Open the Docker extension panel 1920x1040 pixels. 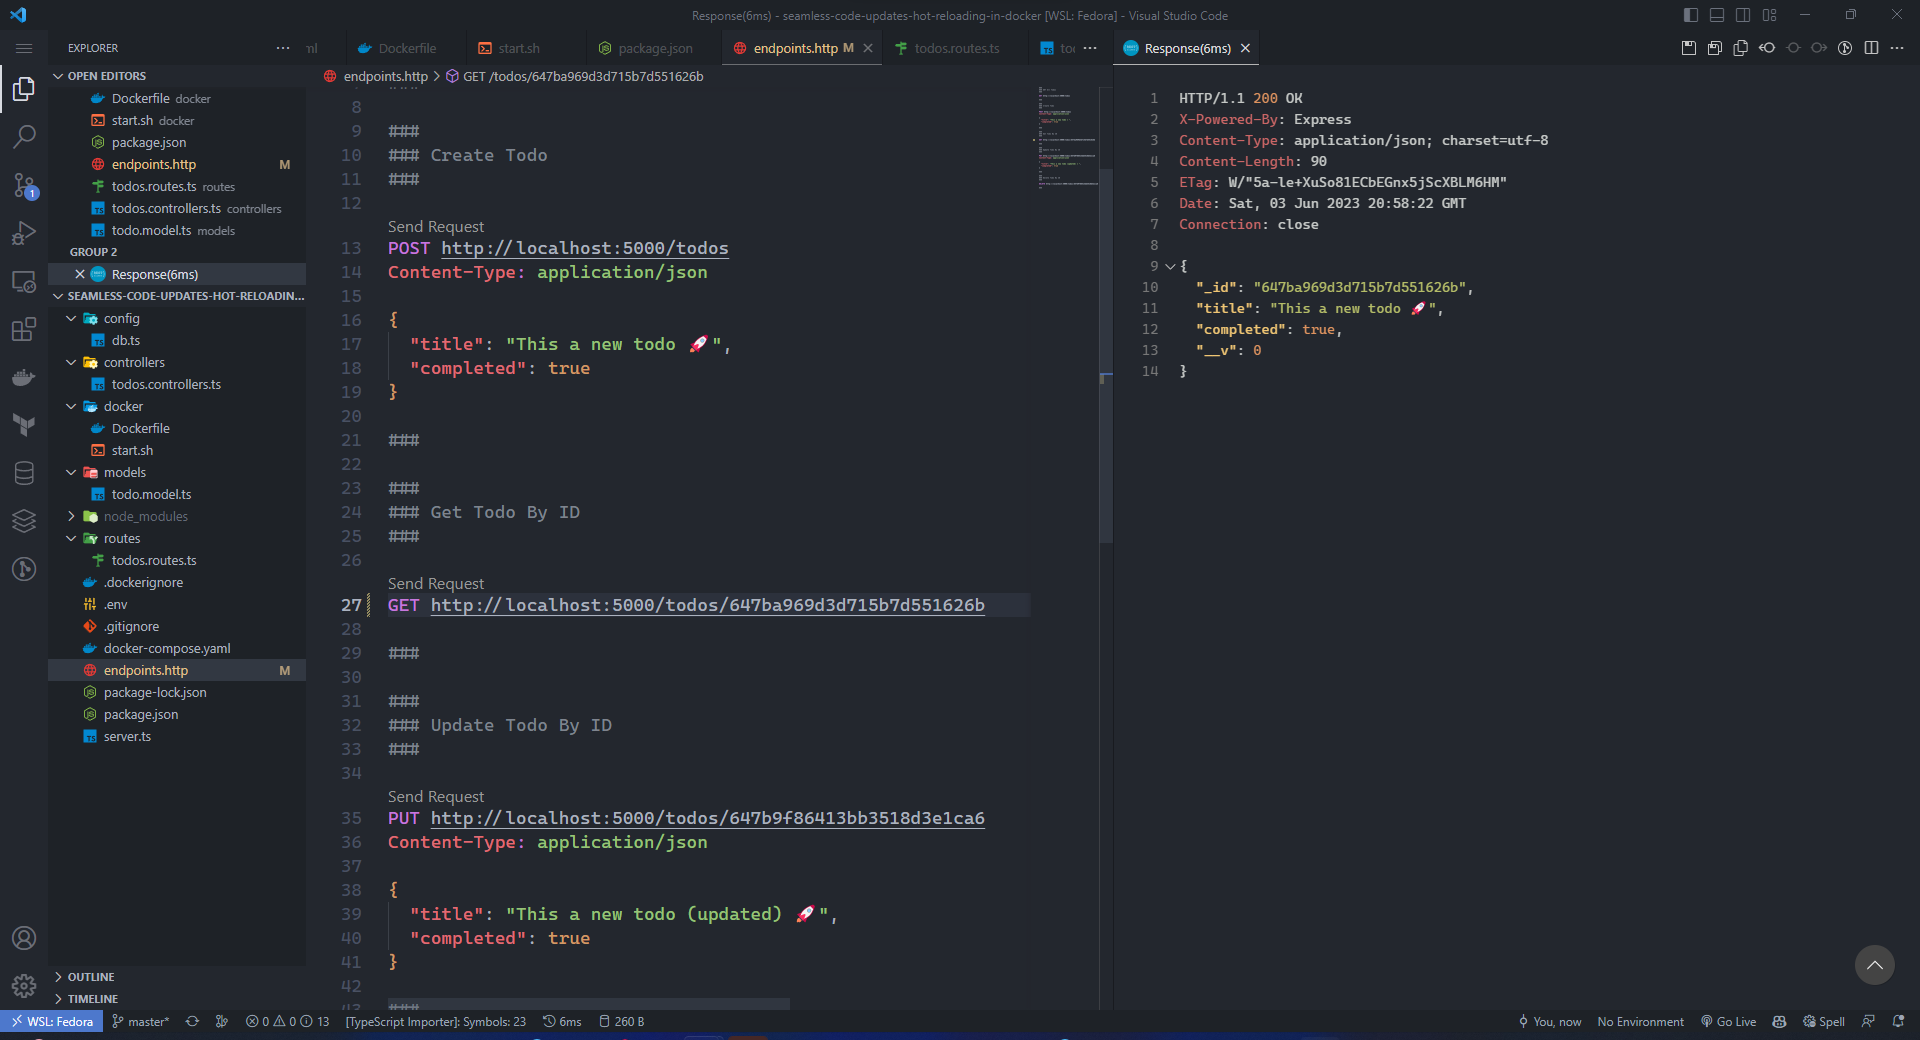click(x=24, y=377)
